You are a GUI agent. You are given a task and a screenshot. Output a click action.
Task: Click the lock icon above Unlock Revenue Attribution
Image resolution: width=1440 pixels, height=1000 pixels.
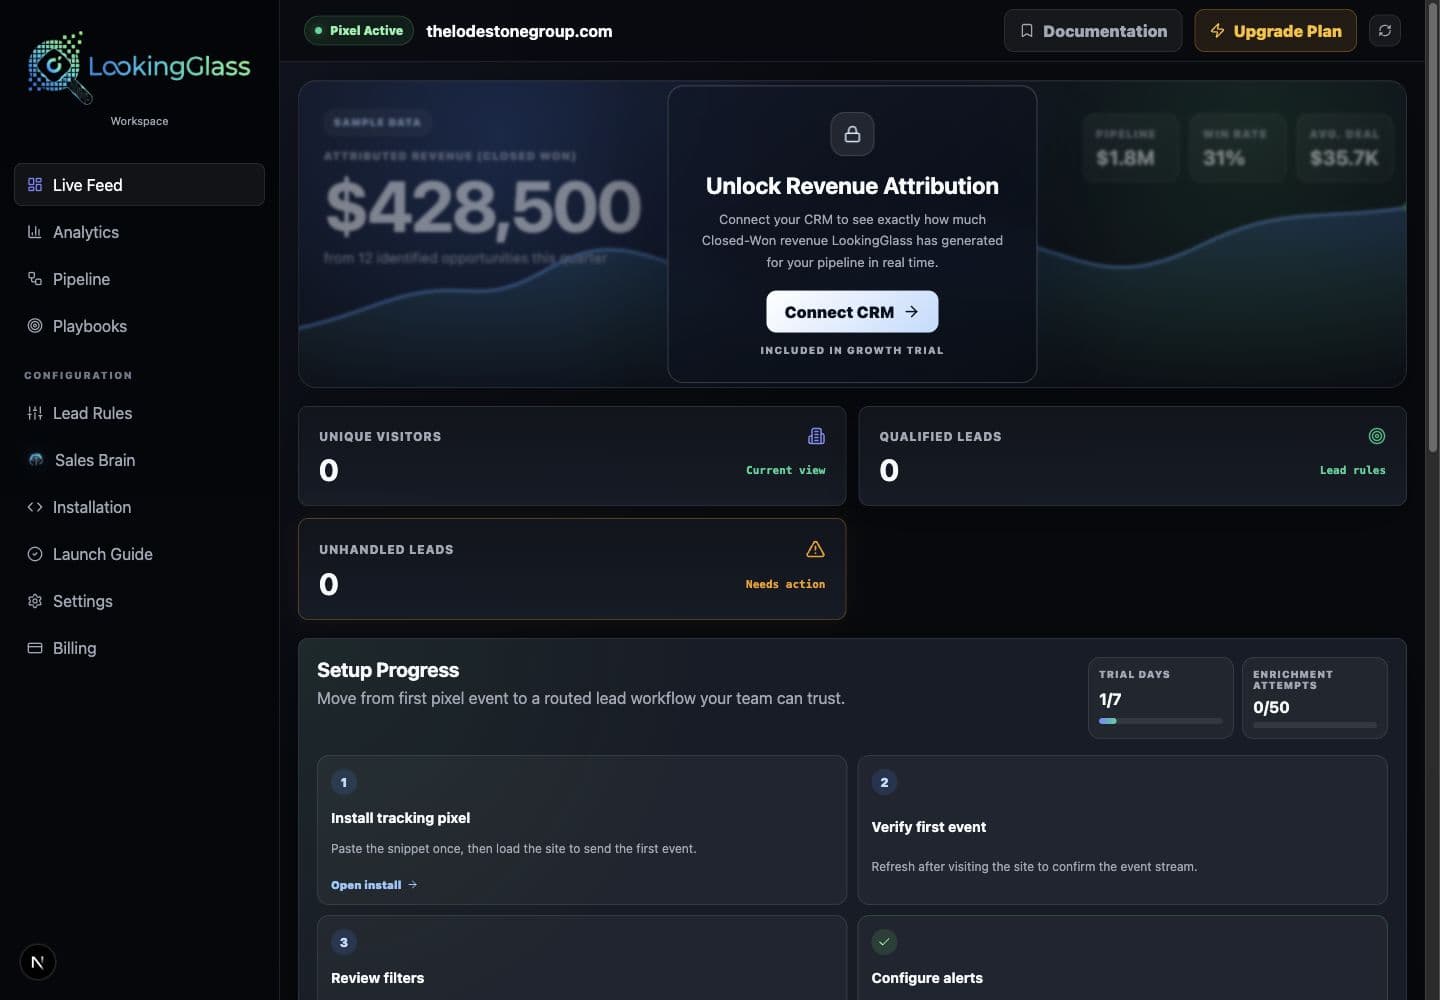852,134
